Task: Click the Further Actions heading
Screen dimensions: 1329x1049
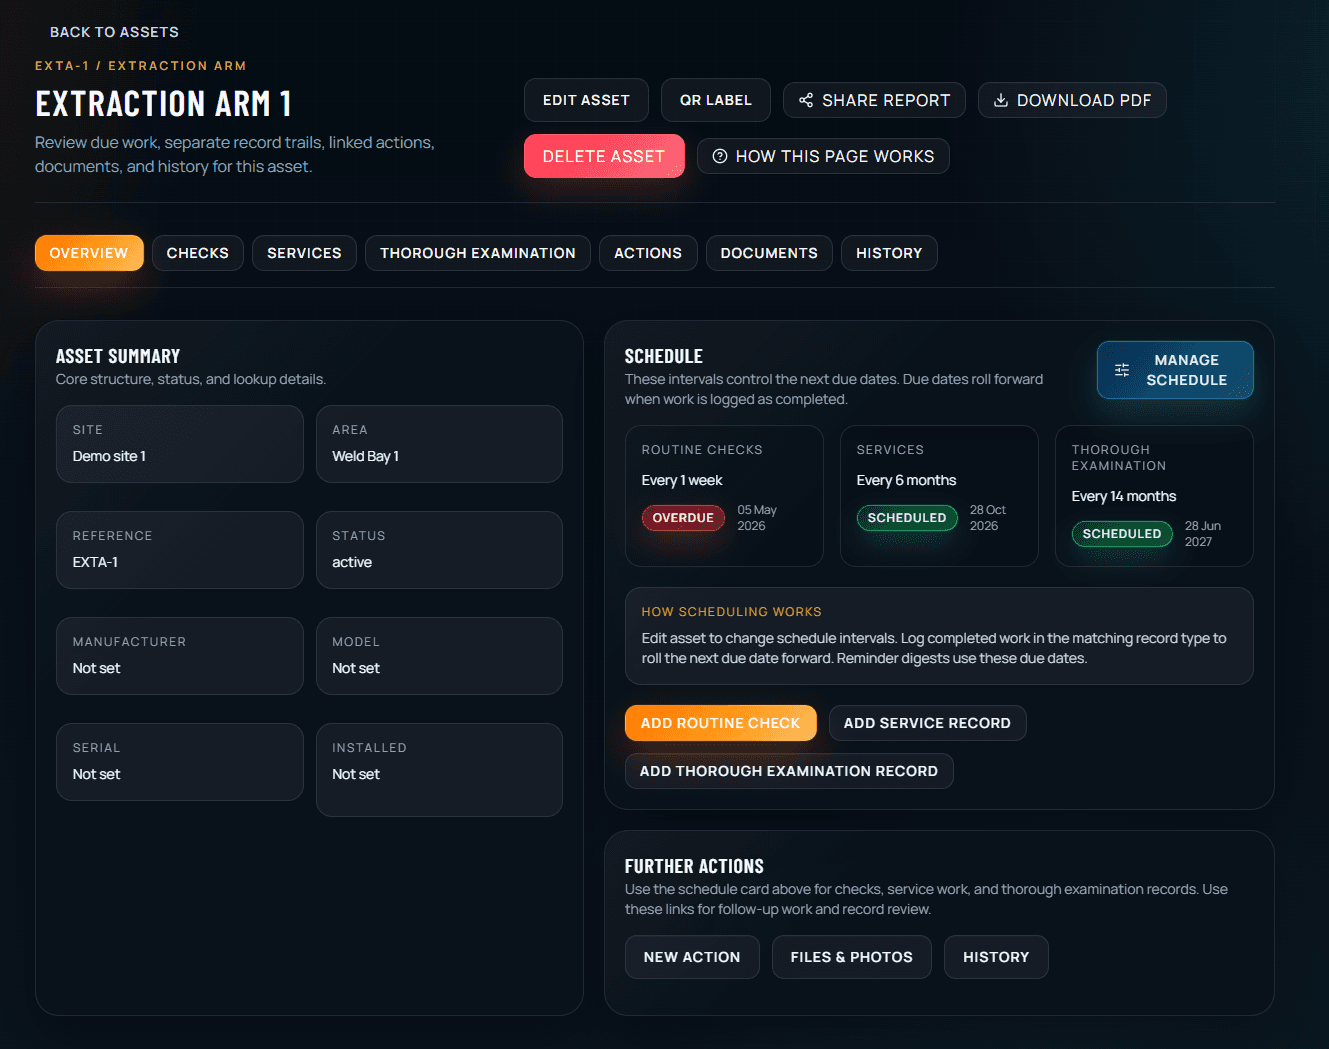Action: point(694,866)
